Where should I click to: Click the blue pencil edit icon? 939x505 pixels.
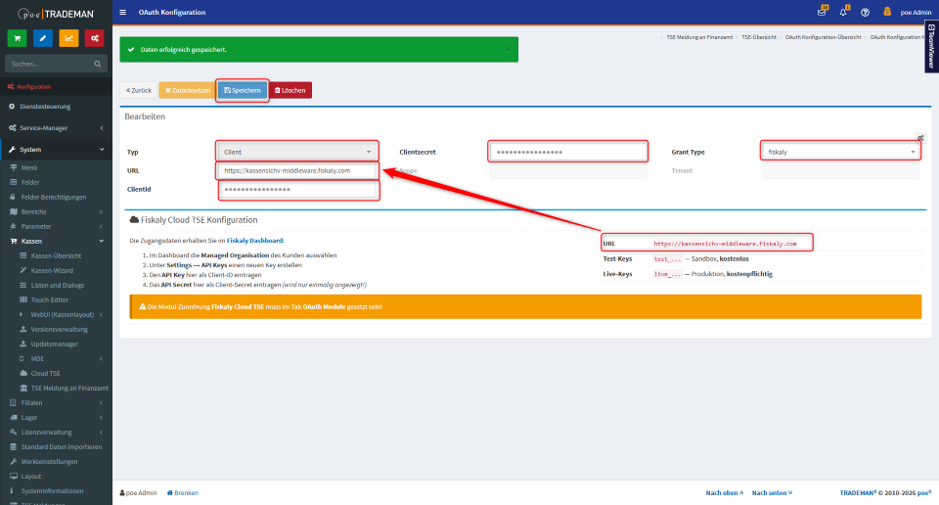coord(43,38)
